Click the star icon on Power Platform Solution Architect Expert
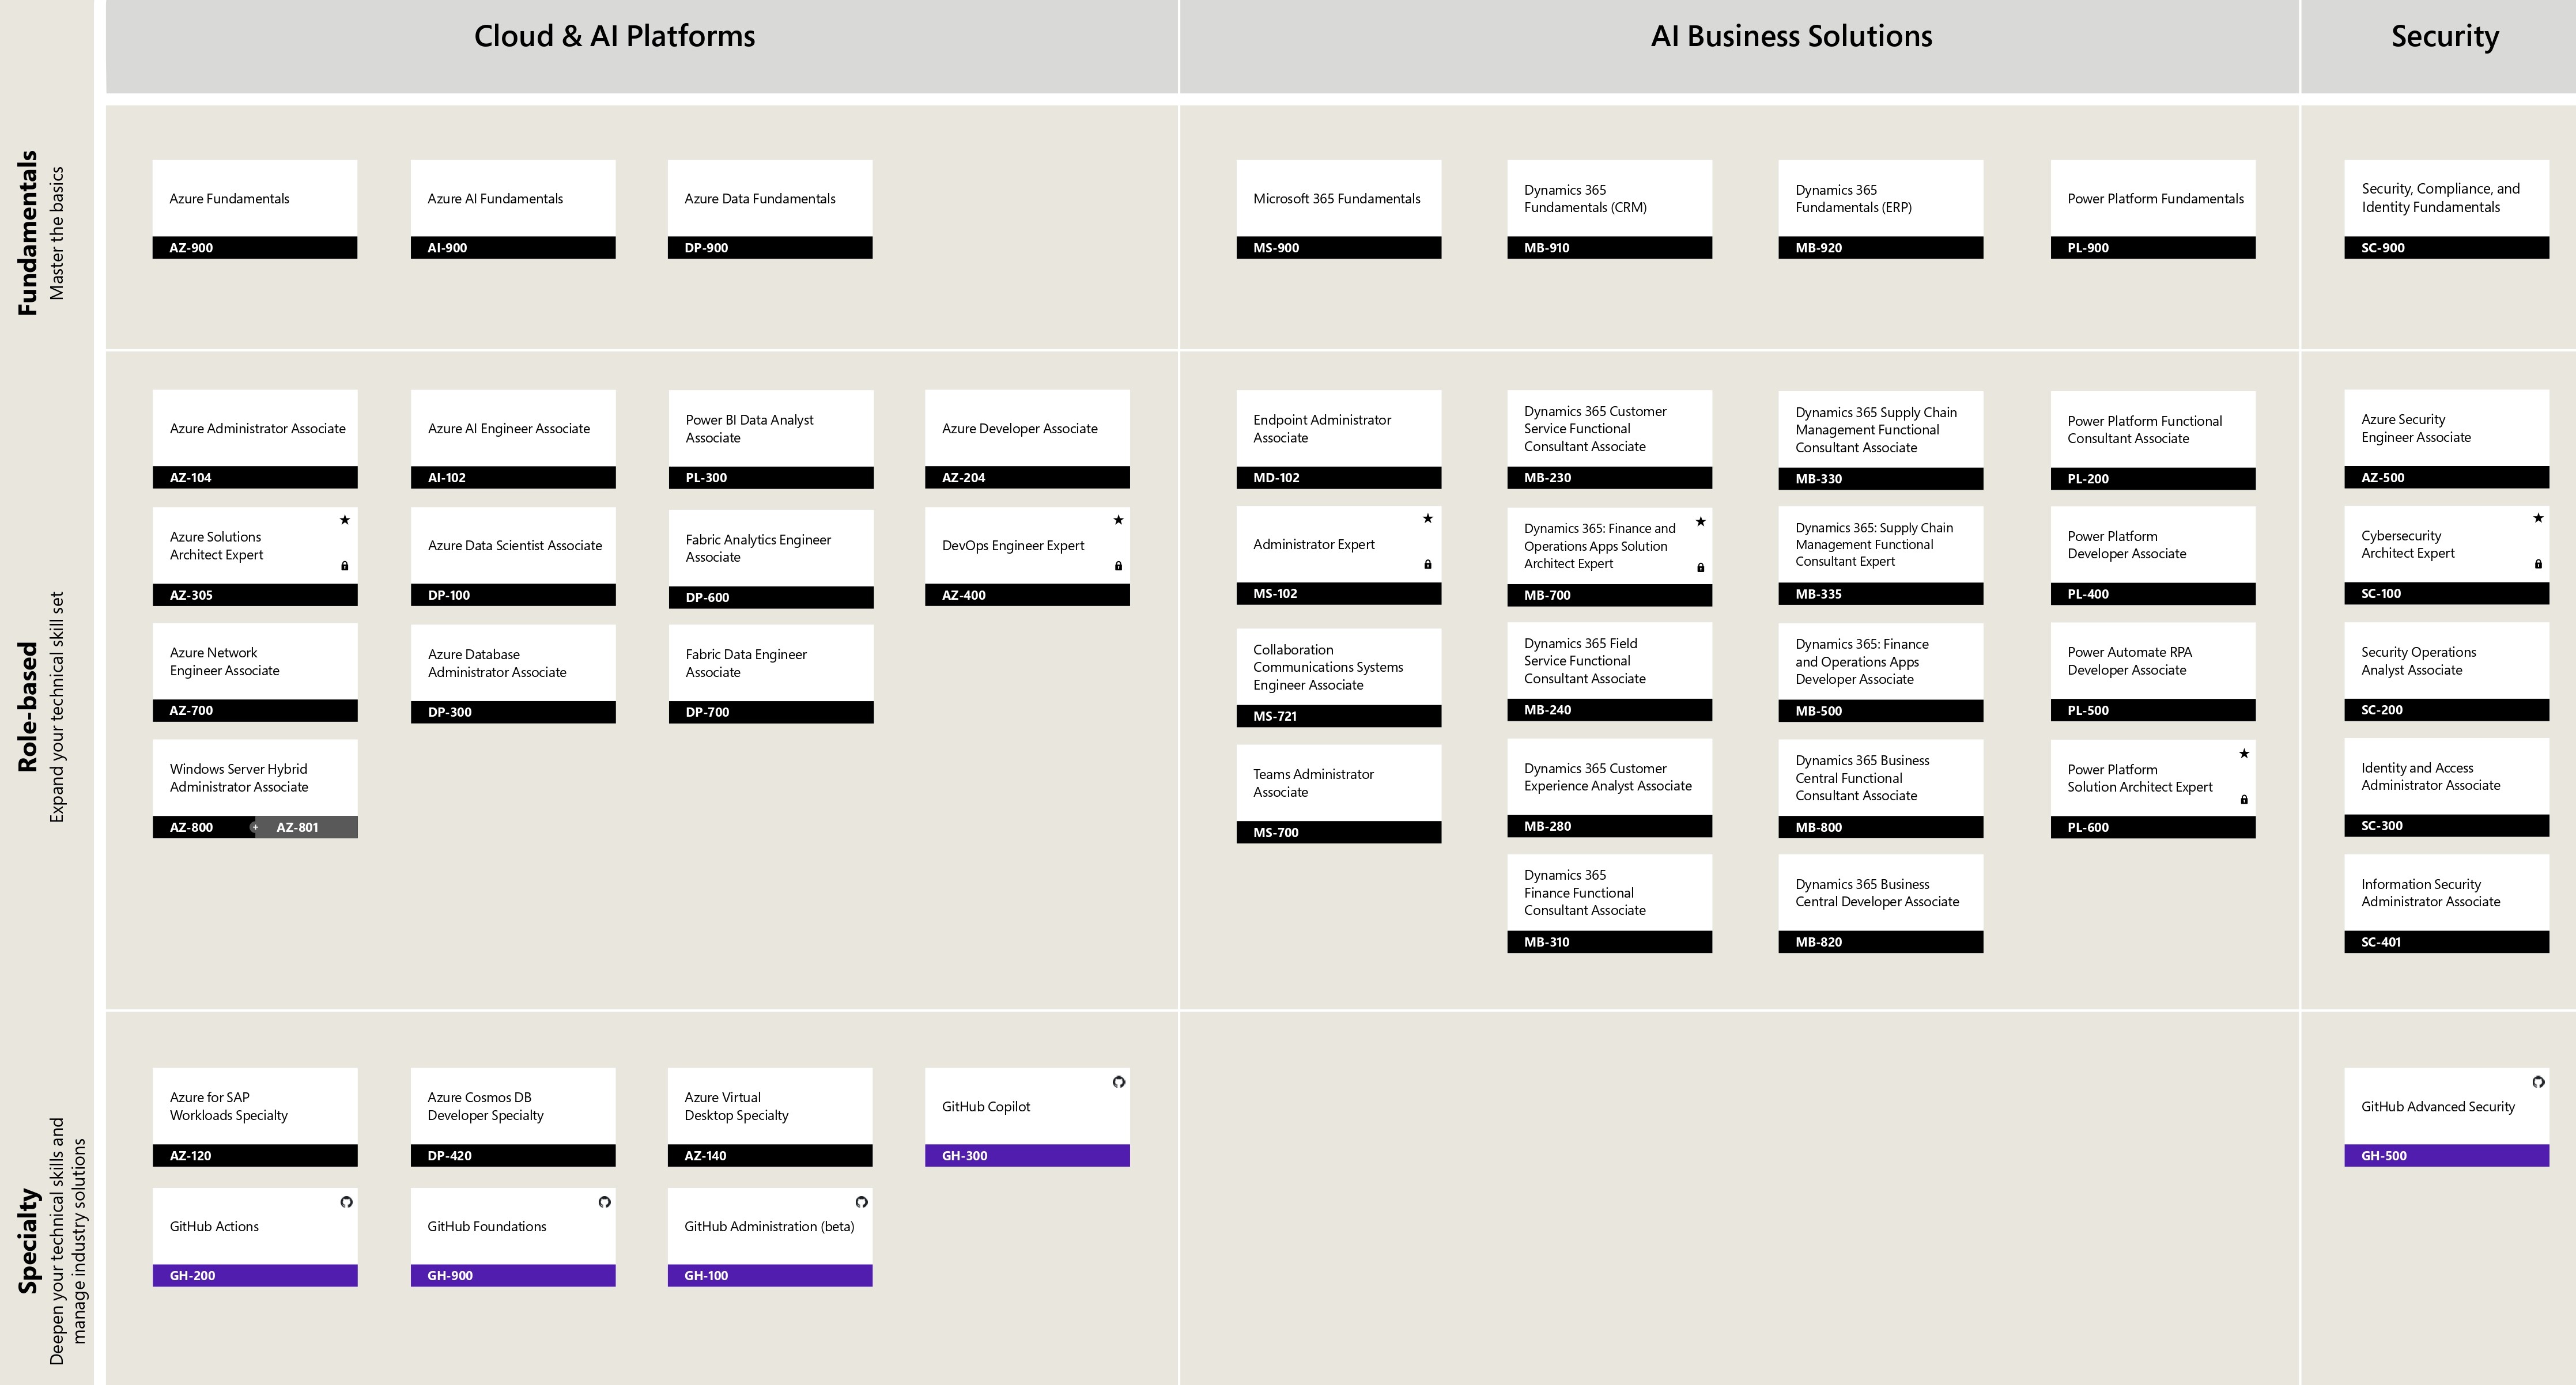 (x=2244, y=753)
